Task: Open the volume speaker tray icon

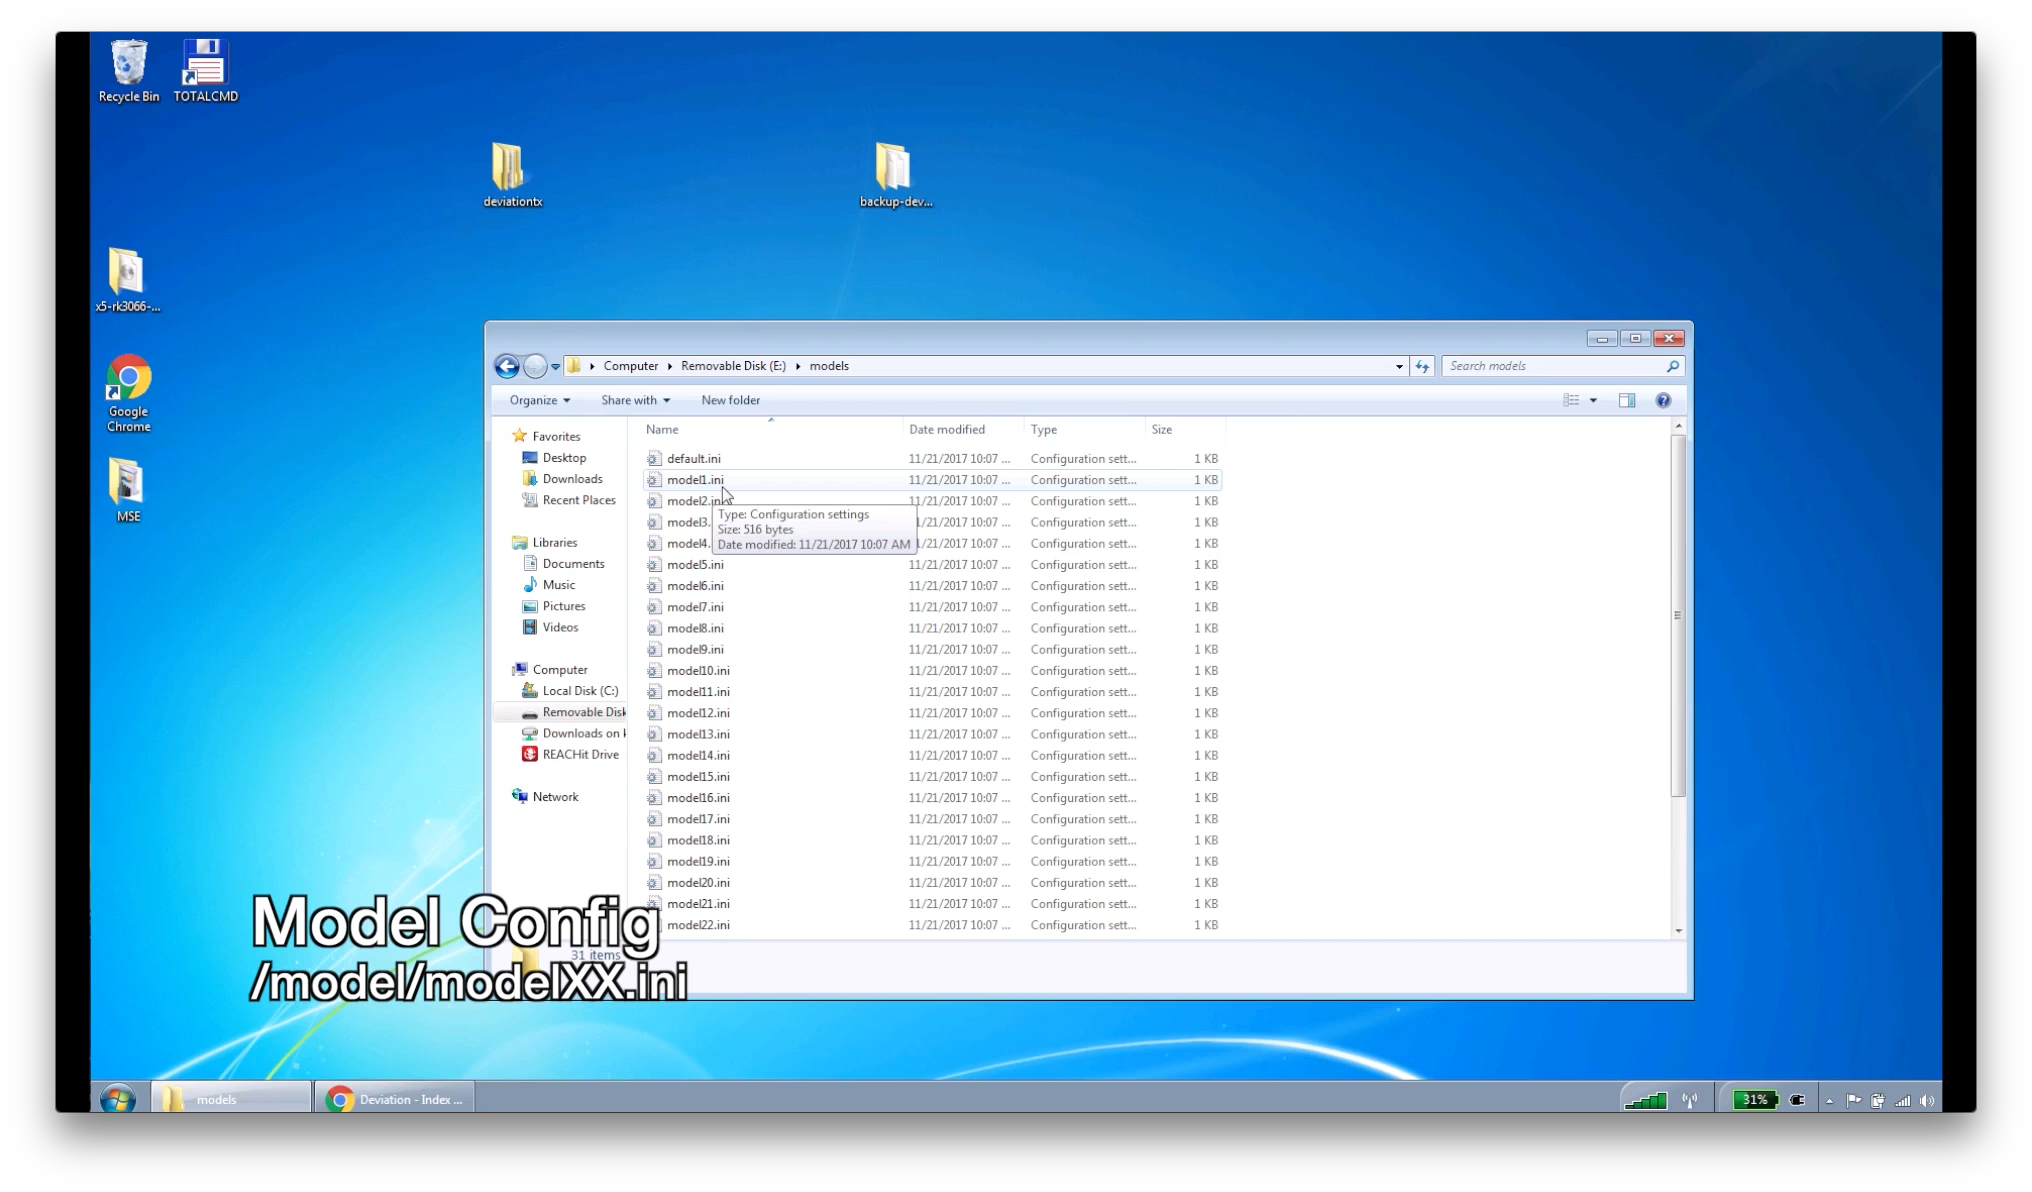Action: pyautogui.click(x=1927, y=1100)
